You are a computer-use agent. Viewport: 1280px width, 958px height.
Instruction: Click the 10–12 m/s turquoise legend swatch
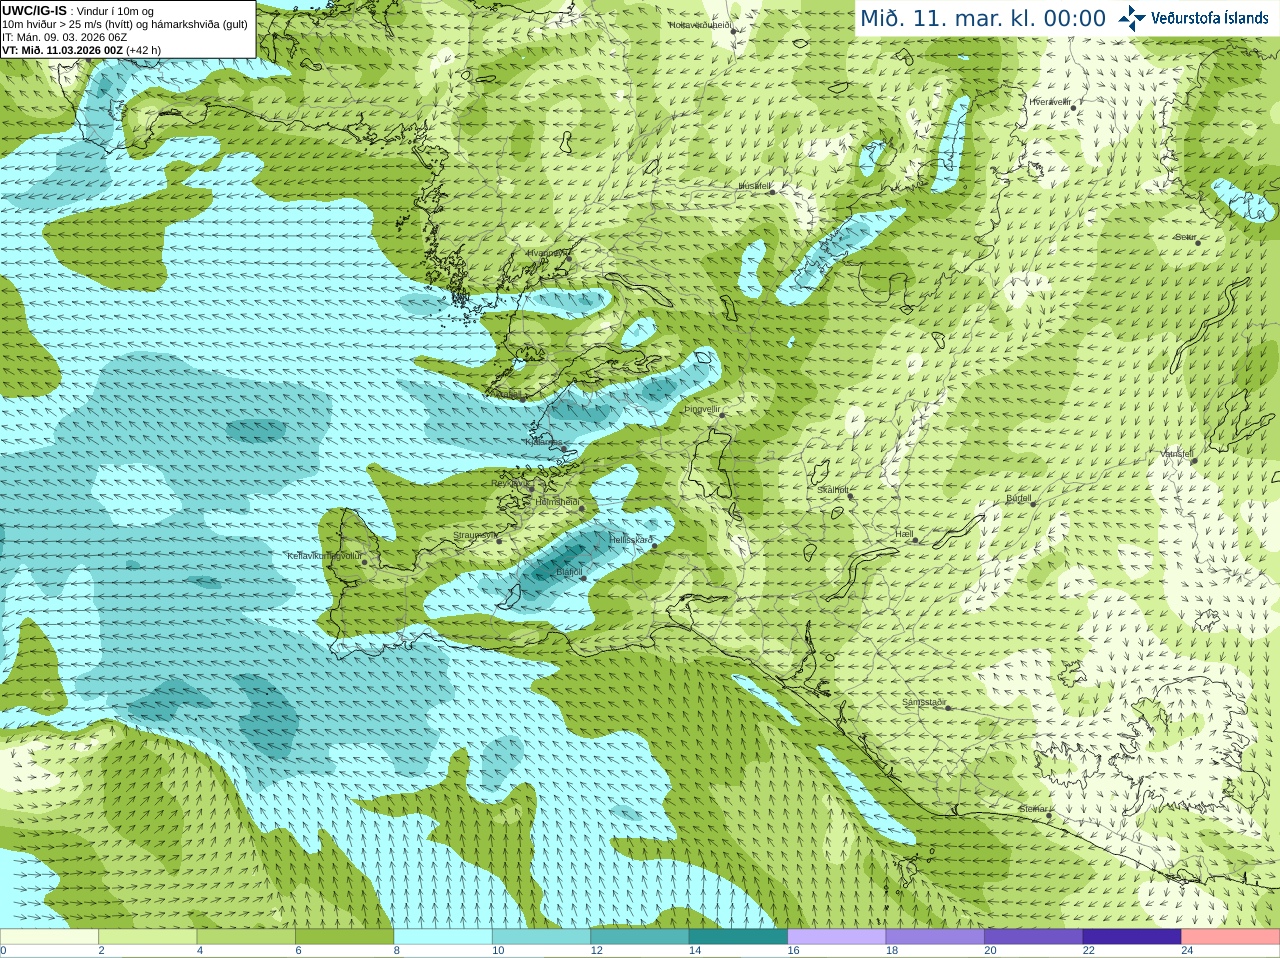tap(541, 937)
